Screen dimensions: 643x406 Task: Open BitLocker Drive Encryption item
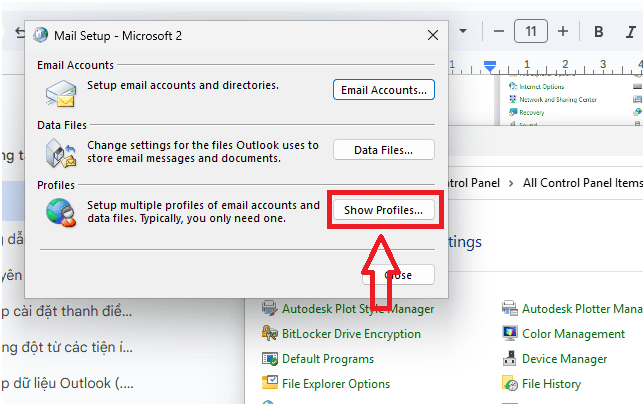tap(351, 334)
